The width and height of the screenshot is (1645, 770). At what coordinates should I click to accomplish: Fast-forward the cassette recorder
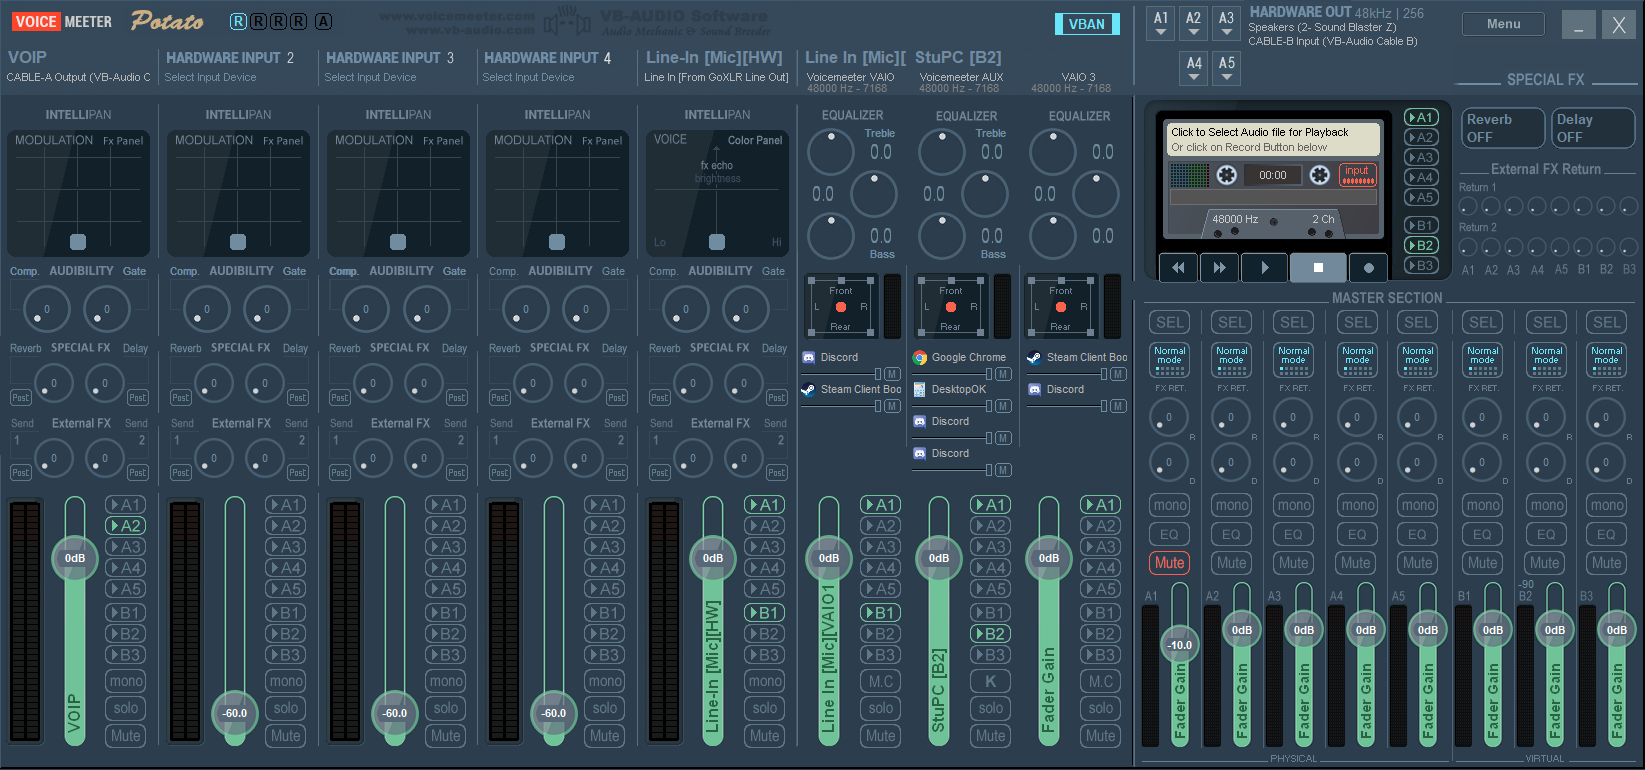coord(1219,267)
